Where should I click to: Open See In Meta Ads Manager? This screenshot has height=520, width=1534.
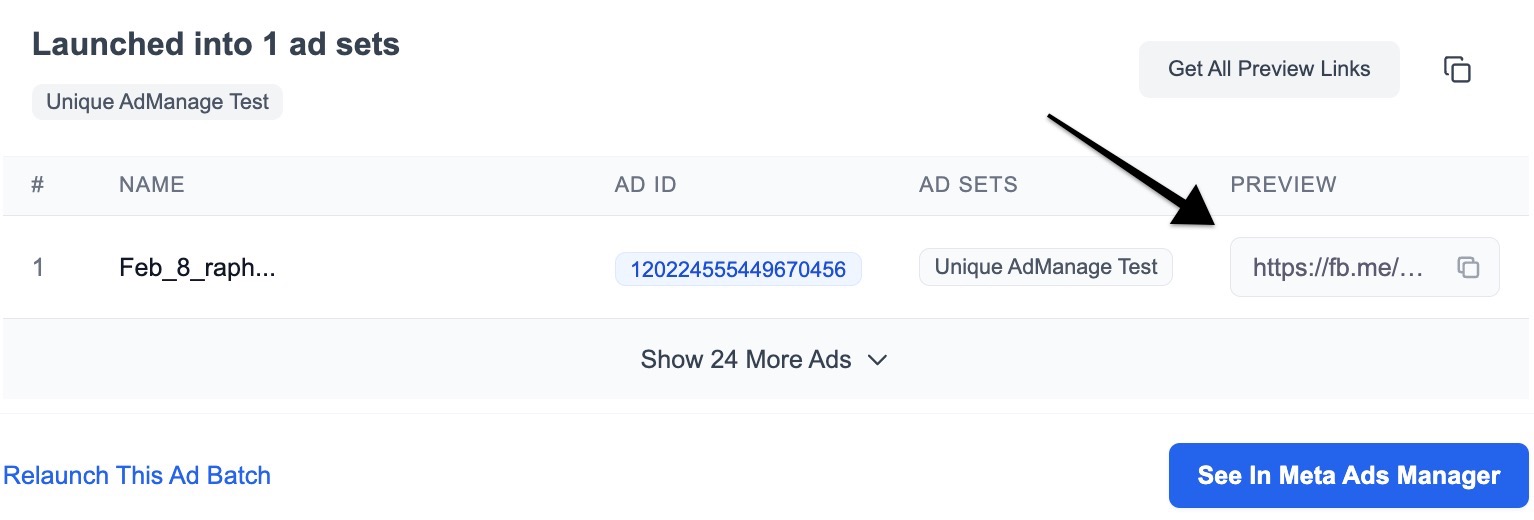point(1349,475)
